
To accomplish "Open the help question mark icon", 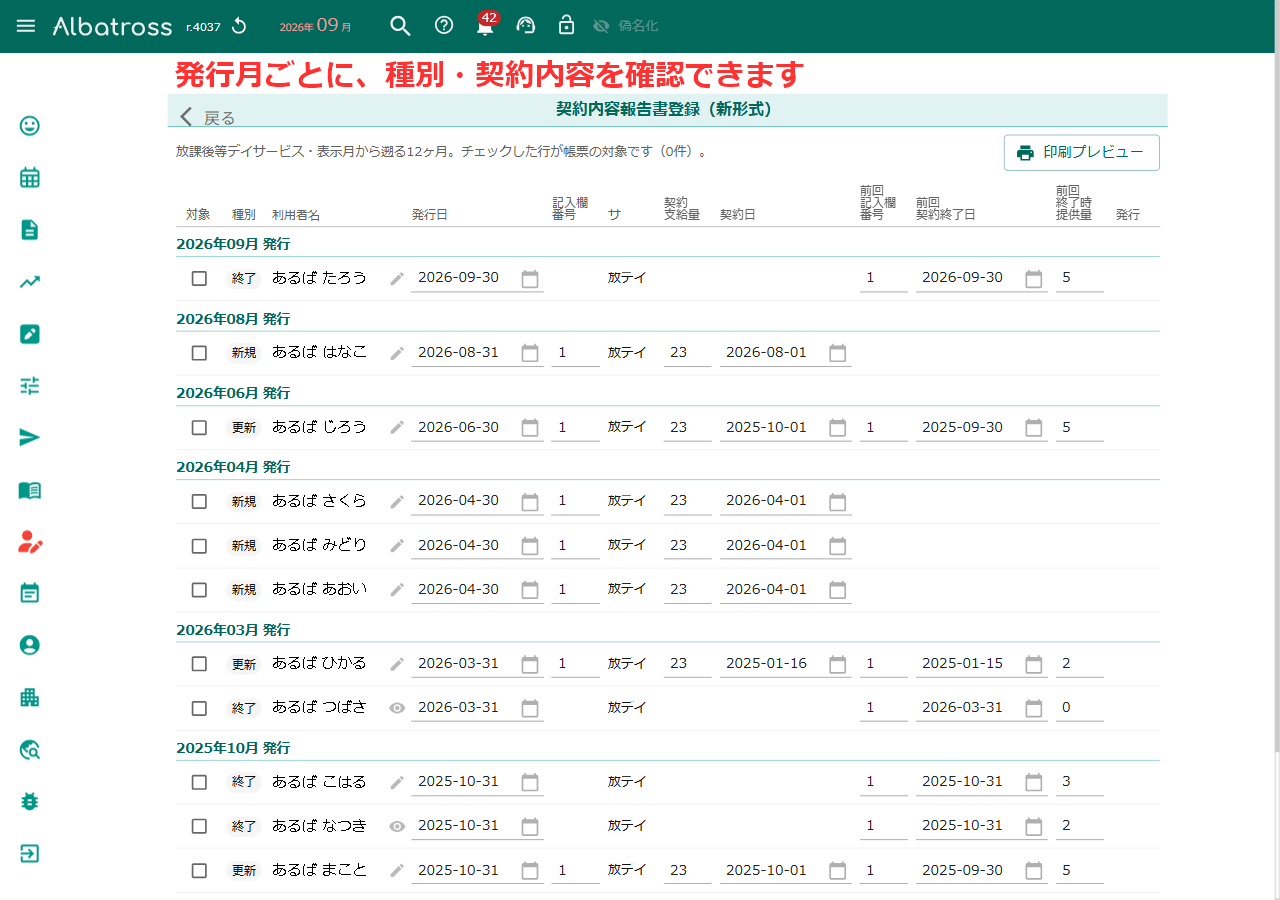I will [444, 26].
